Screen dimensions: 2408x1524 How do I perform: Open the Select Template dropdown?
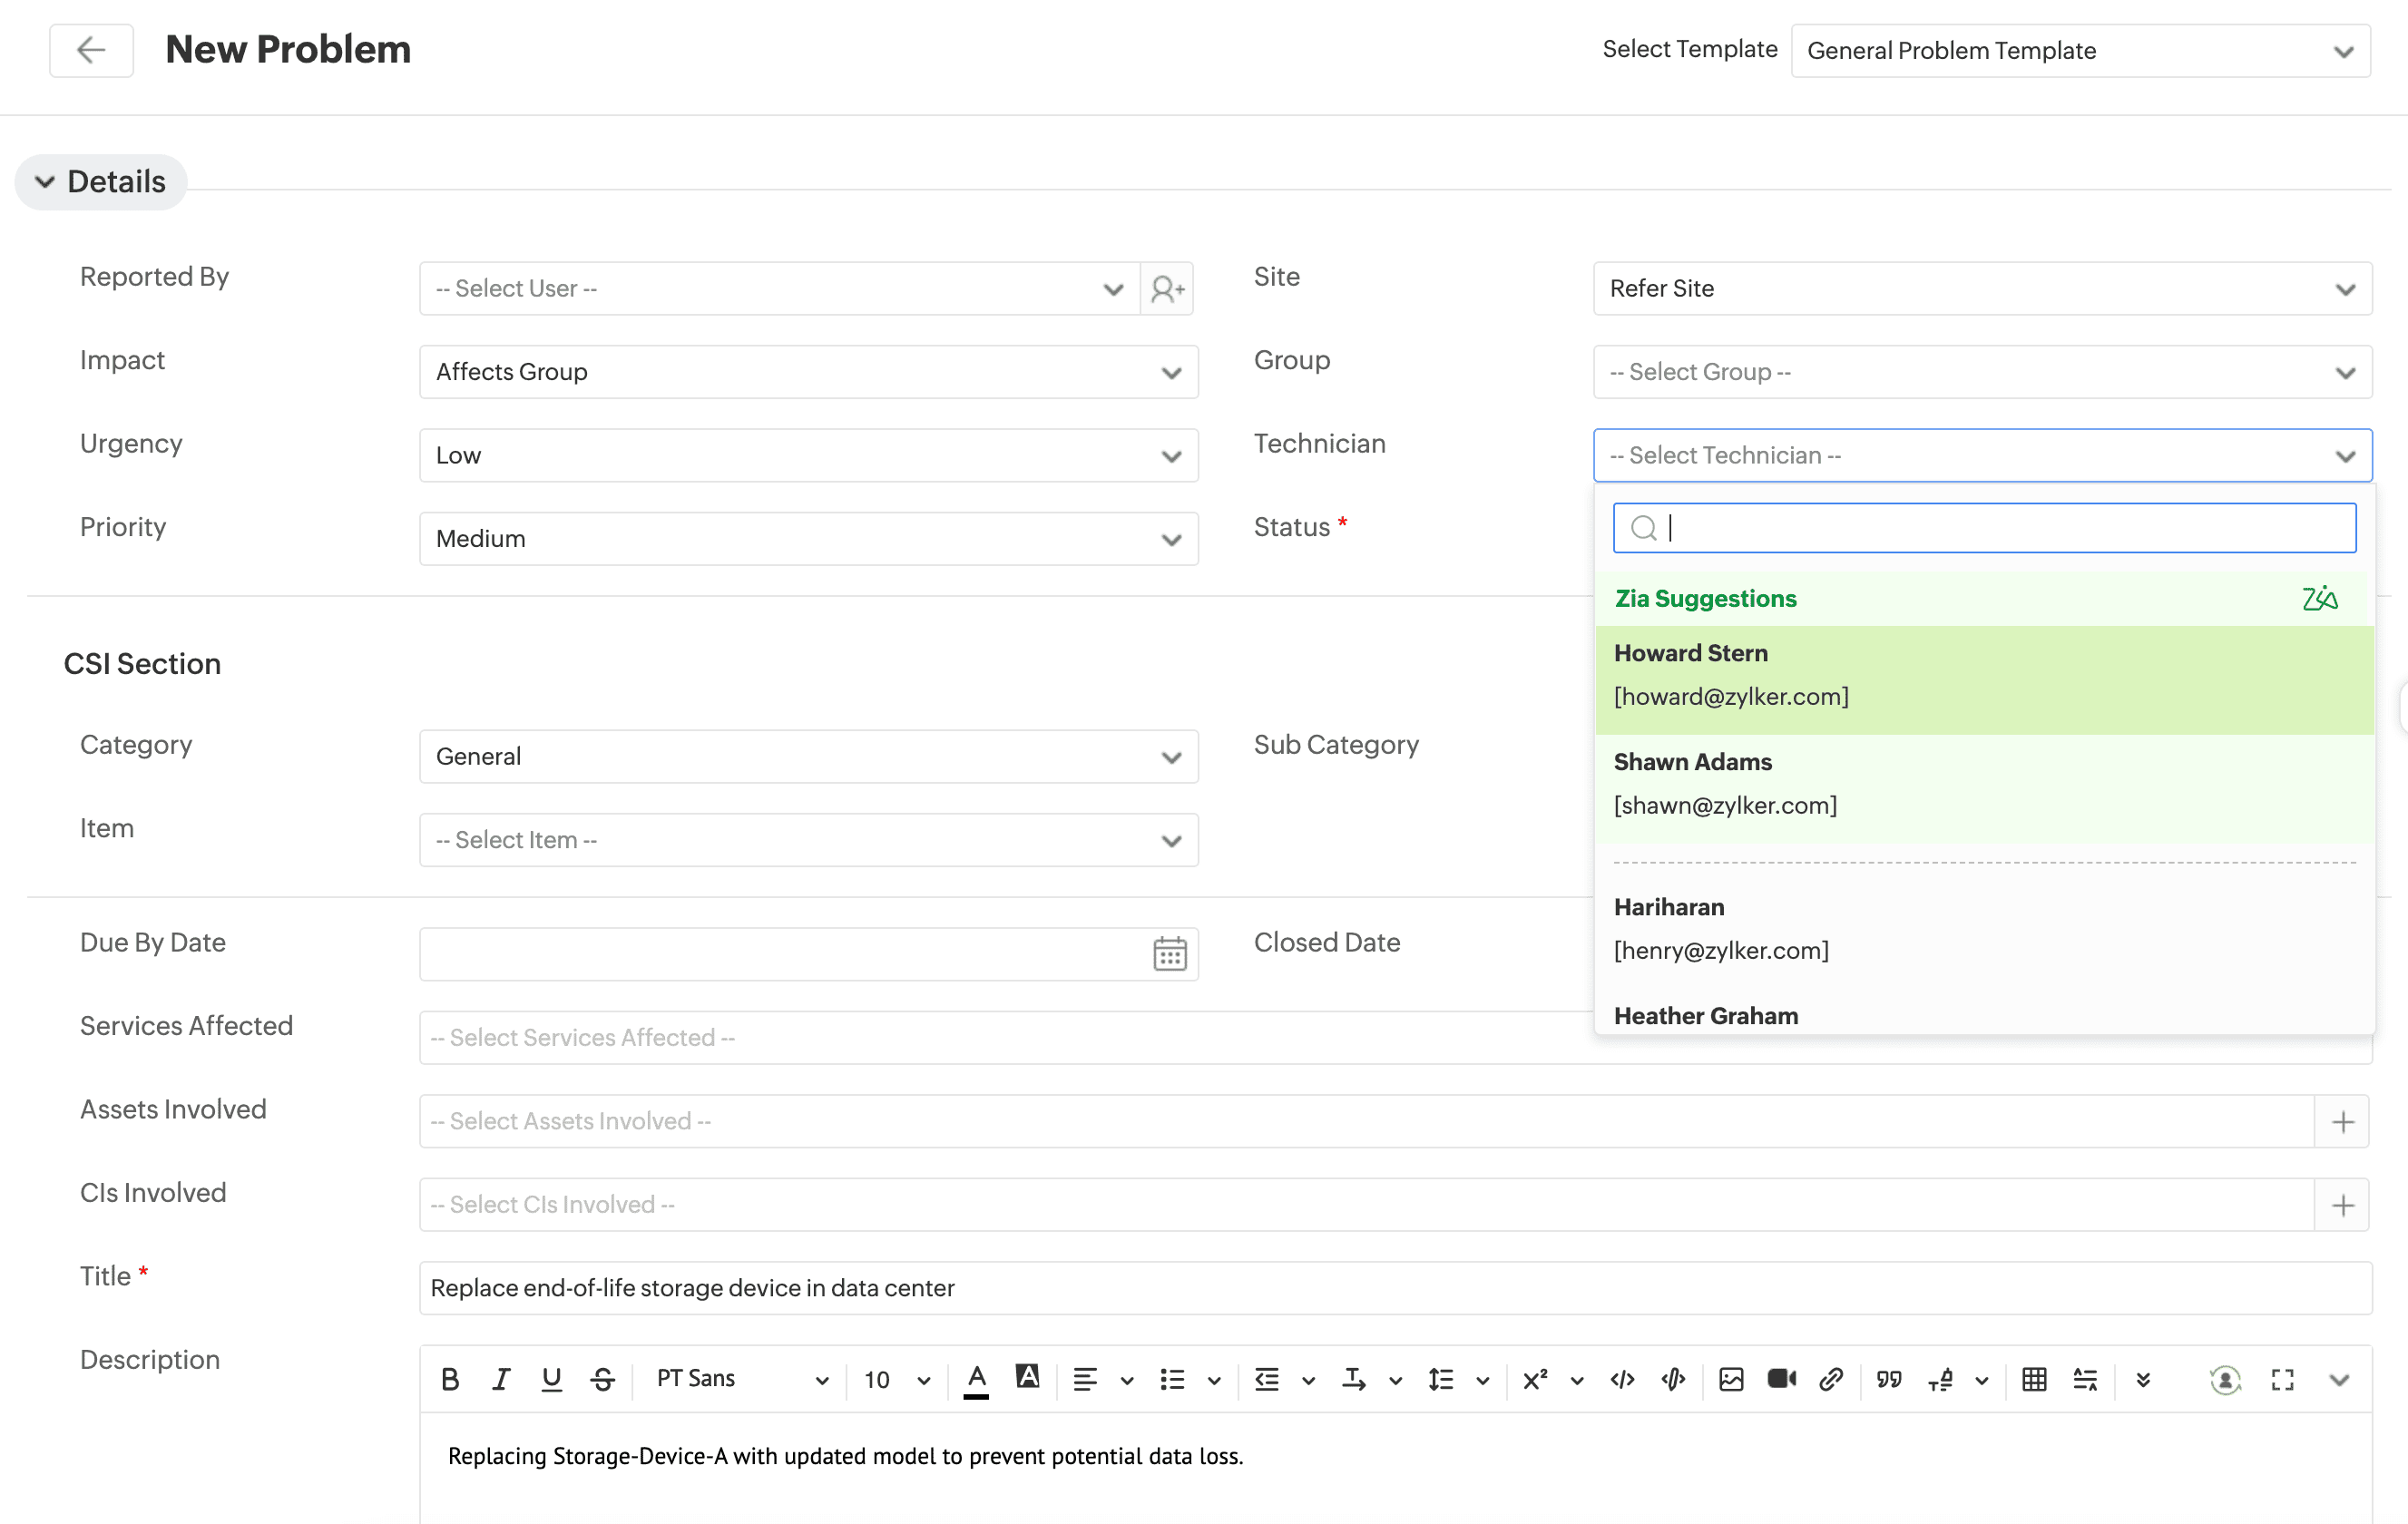2080,51
